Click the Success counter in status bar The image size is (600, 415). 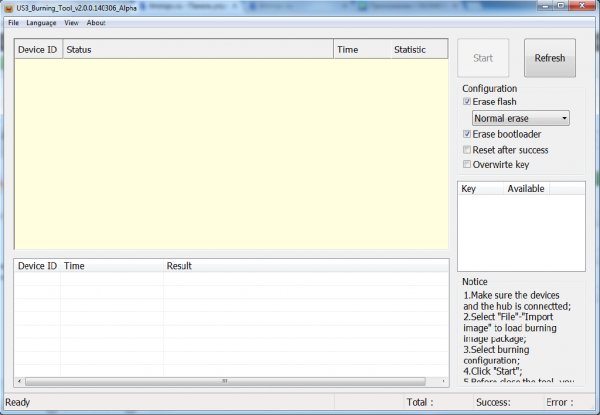[x=493, y=402]
